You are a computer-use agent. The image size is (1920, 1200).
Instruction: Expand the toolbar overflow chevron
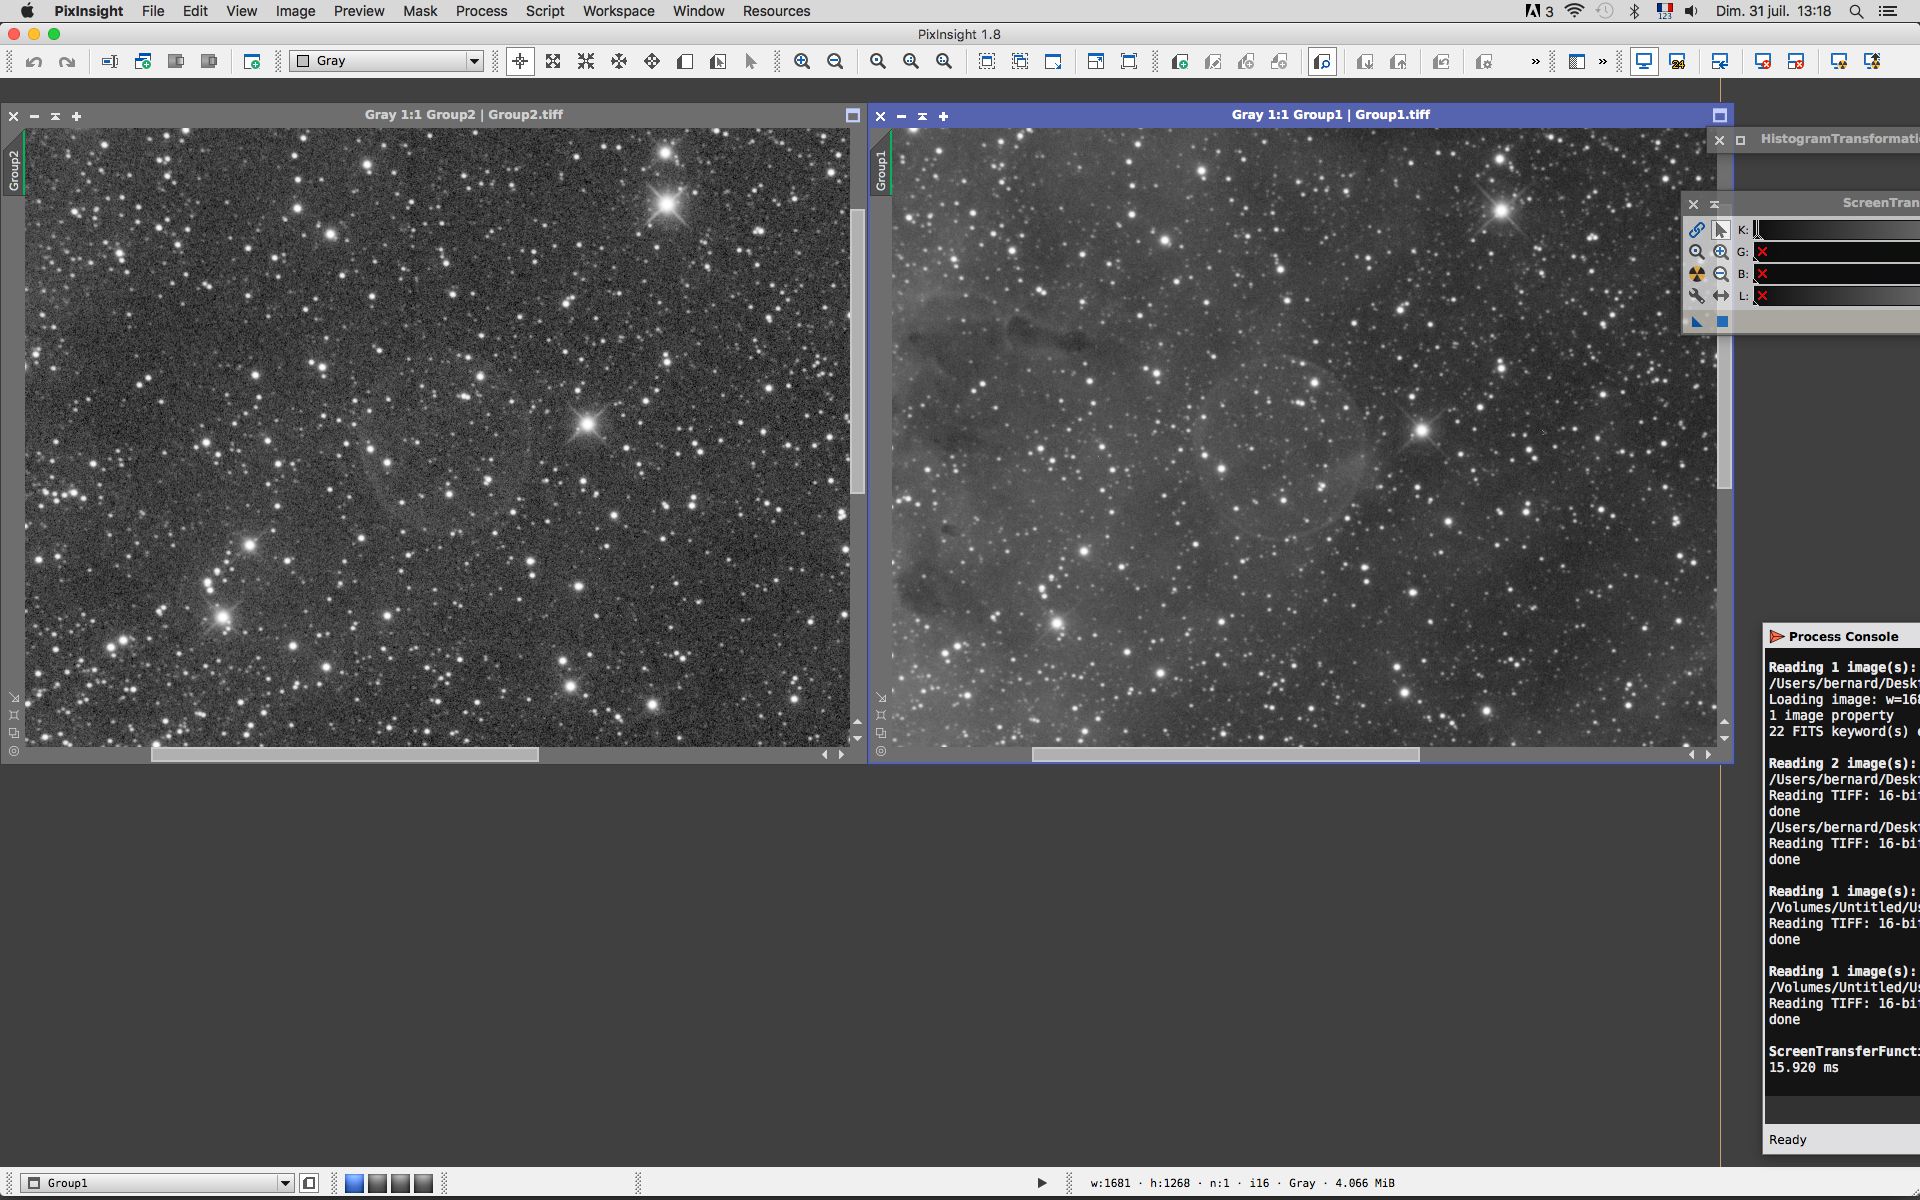pos(1535,62)
